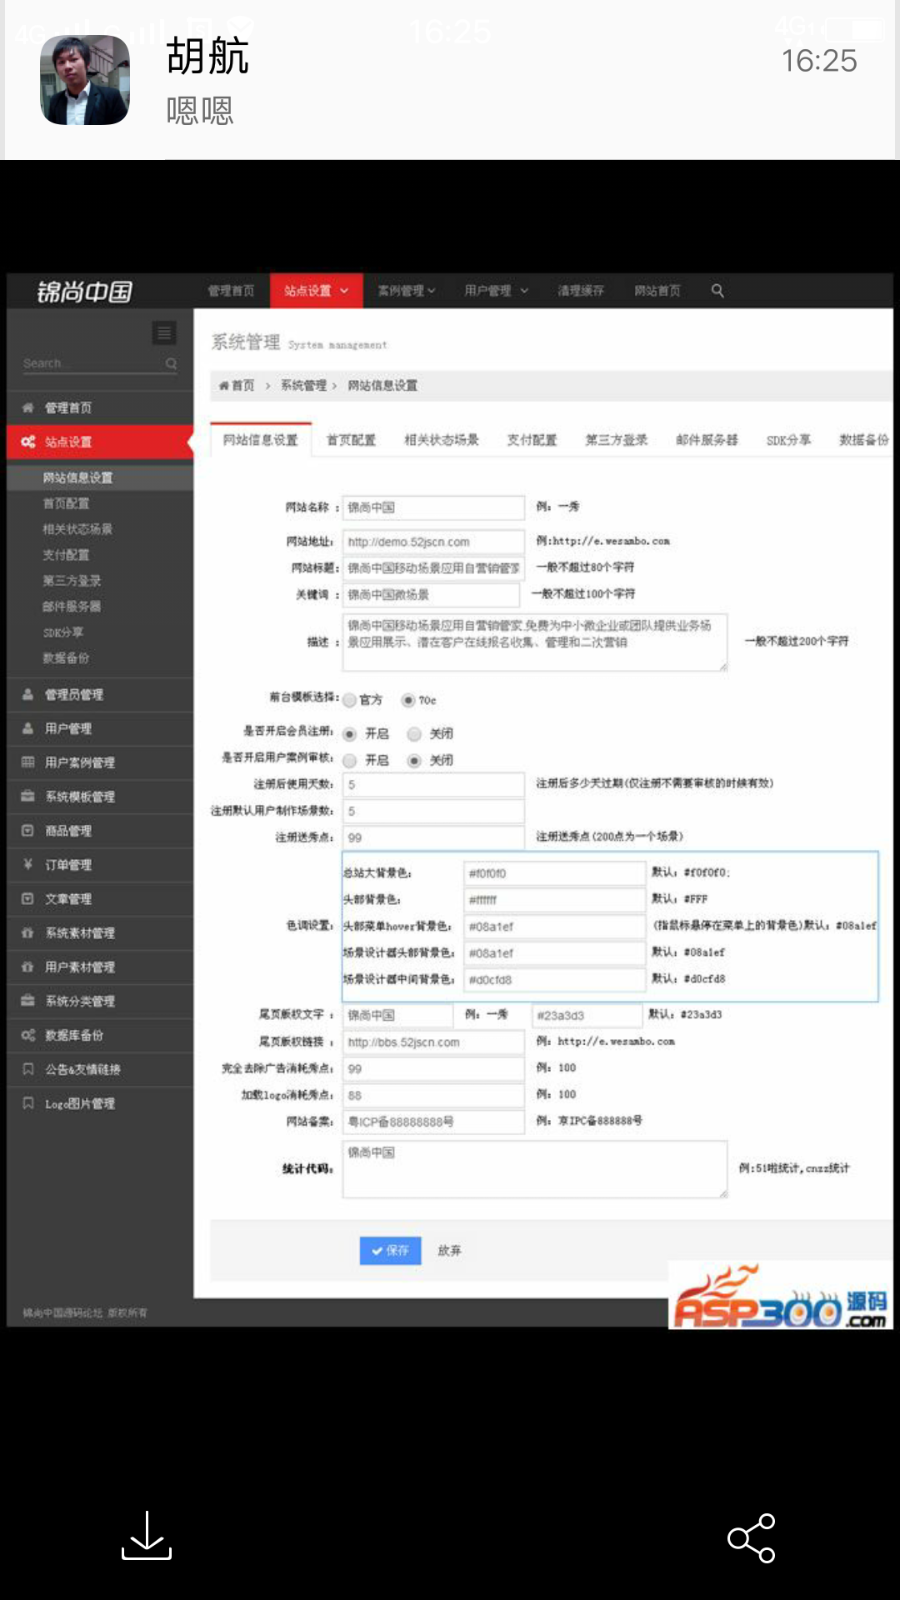Collapse the 站点设置 sidebar section
This screenshot has height=1600, width=900.
tap(100, 442)
